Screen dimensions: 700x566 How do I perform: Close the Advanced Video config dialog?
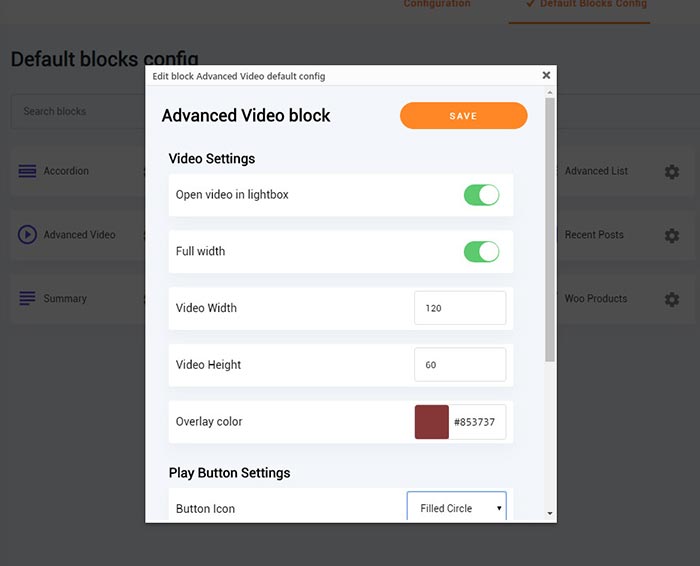coord(546,75)
